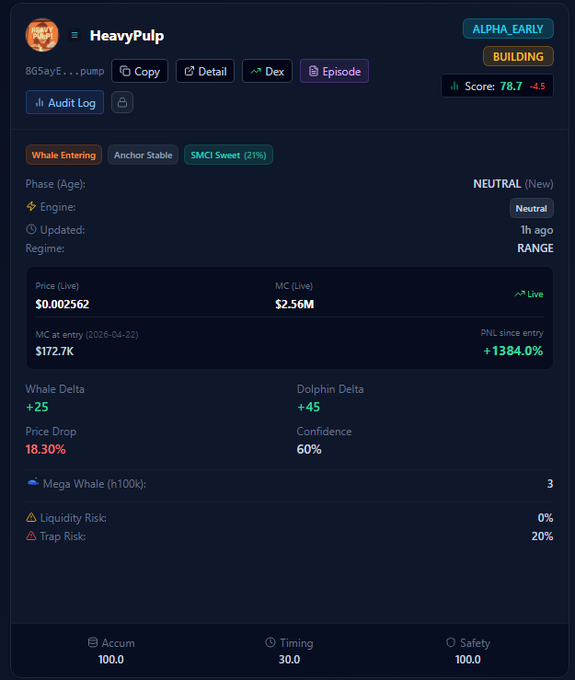Screen dimensions: 575x680
Task: Click the Liquidity Risk warning icon
Action: tap(31, 517)
